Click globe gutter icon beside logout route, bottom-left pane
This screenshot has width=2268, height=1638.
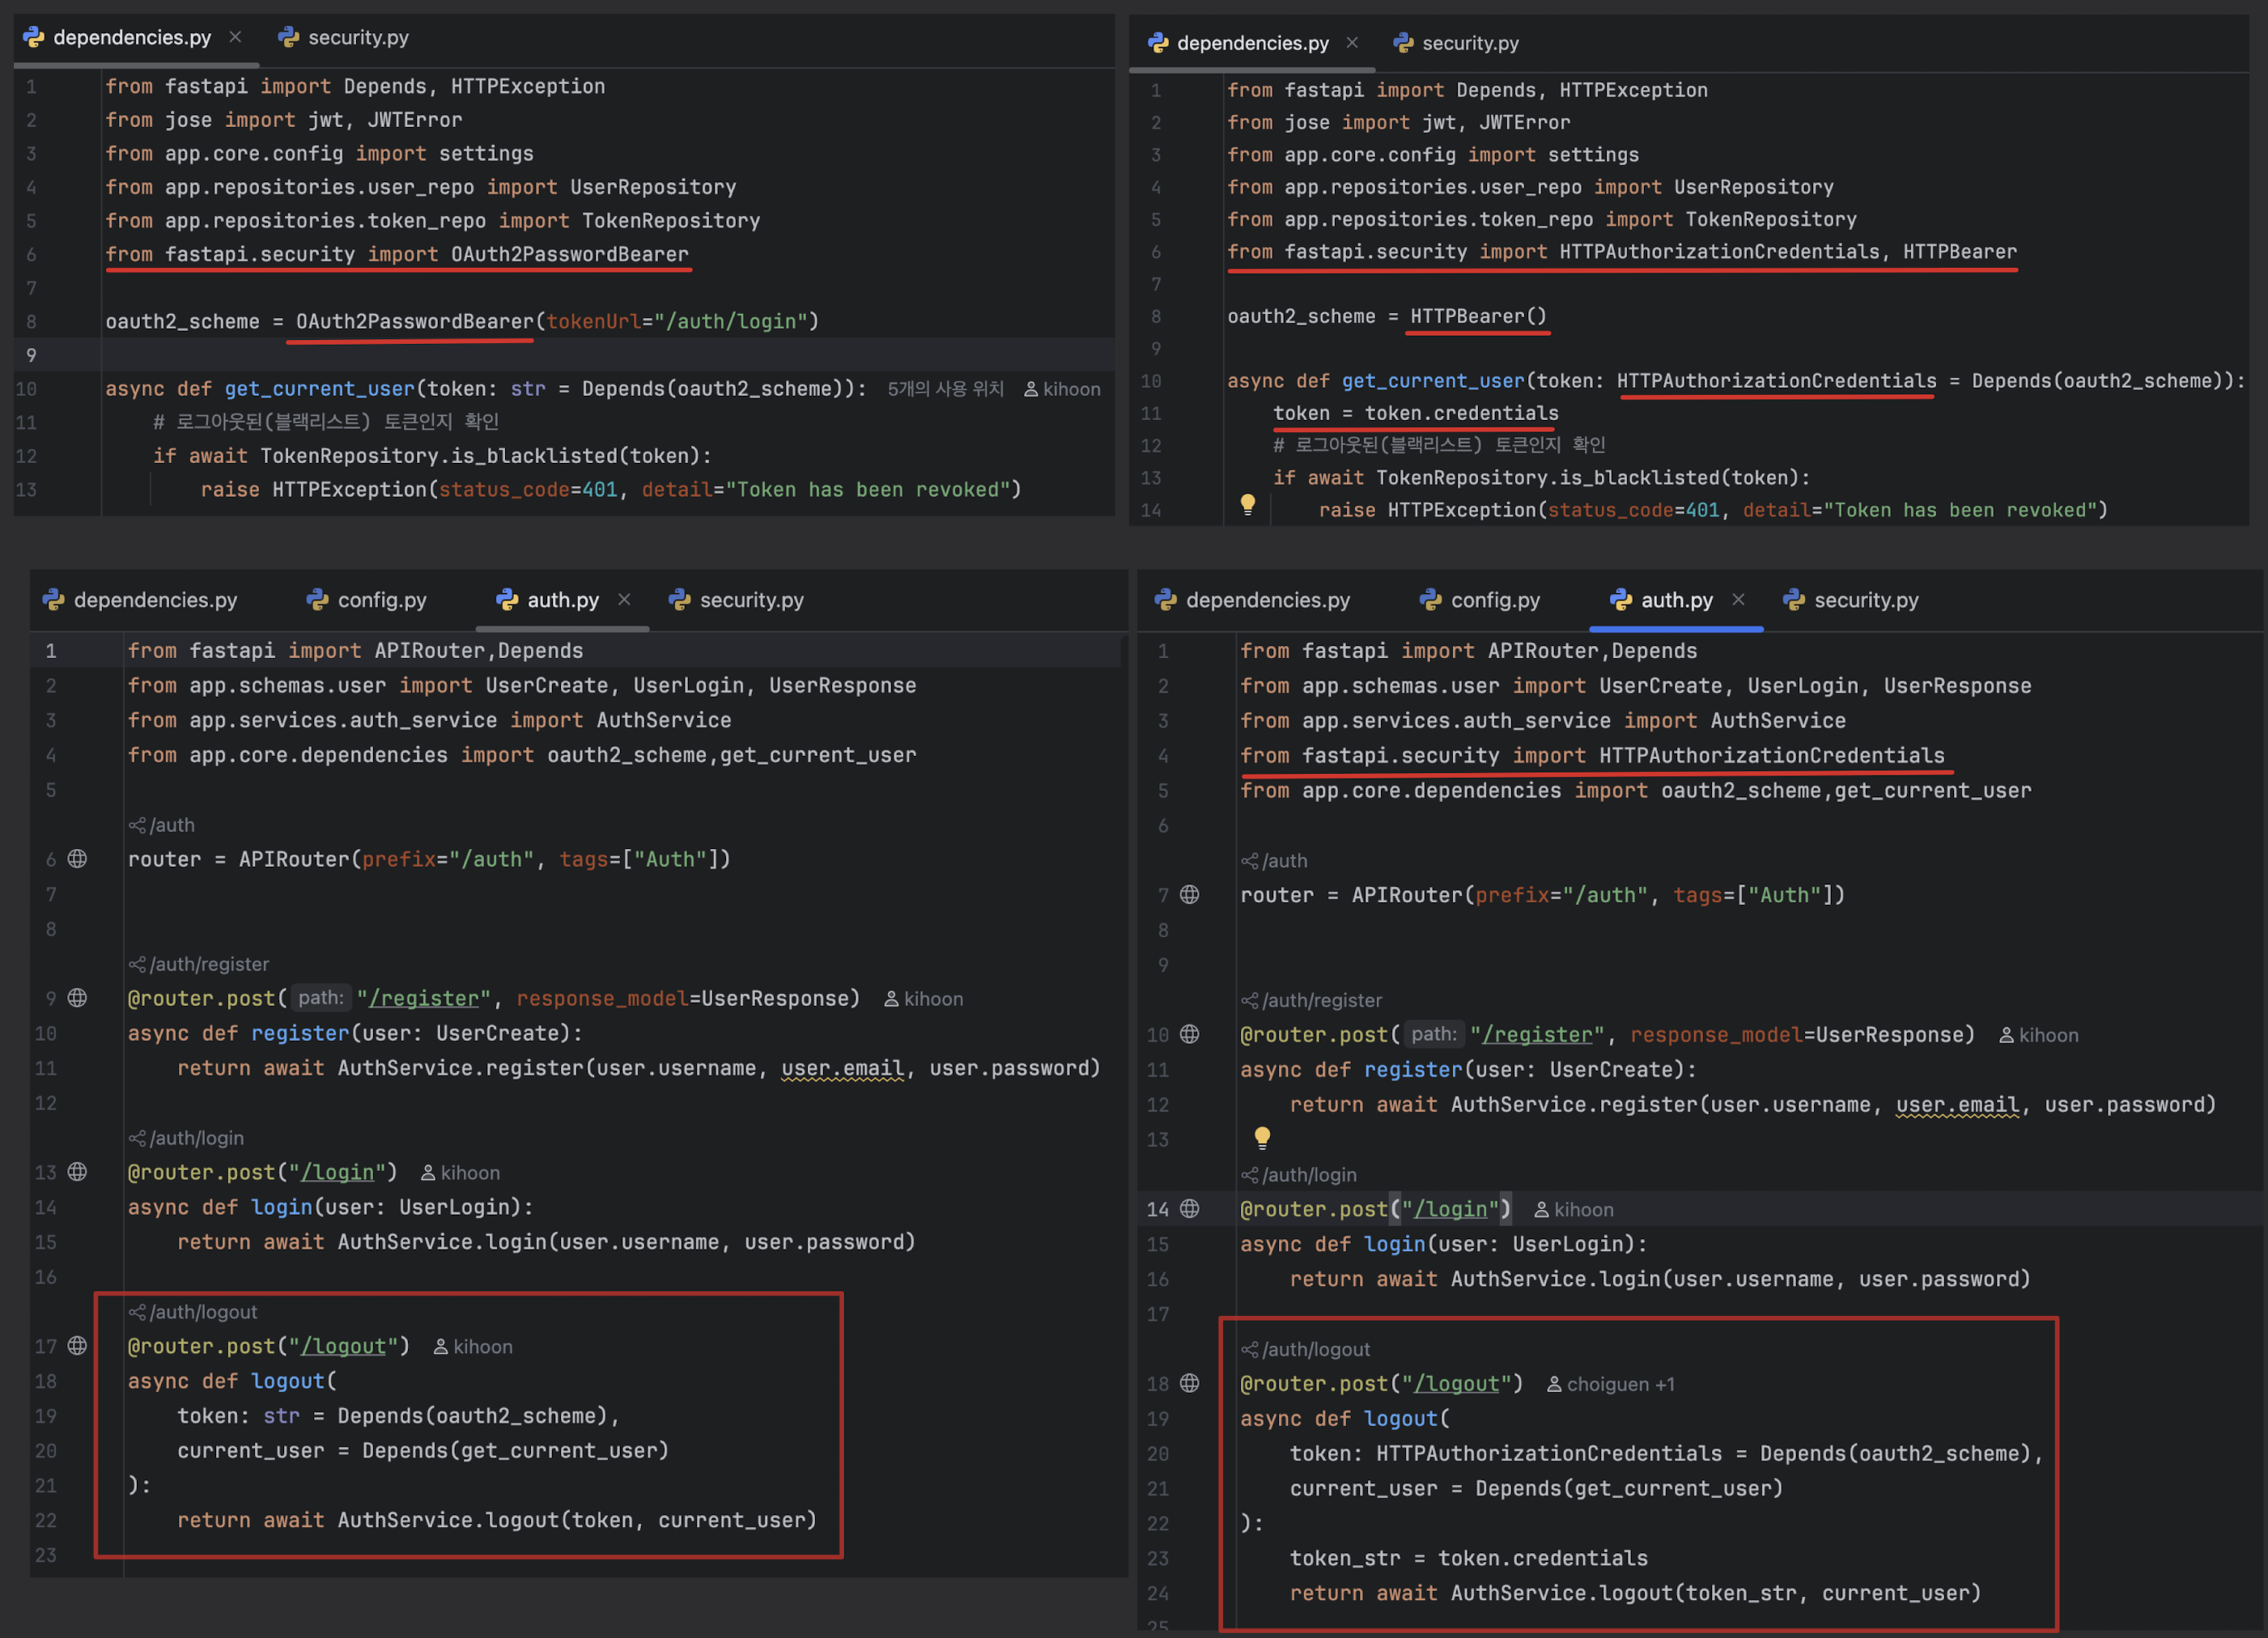coord(77,1346)
